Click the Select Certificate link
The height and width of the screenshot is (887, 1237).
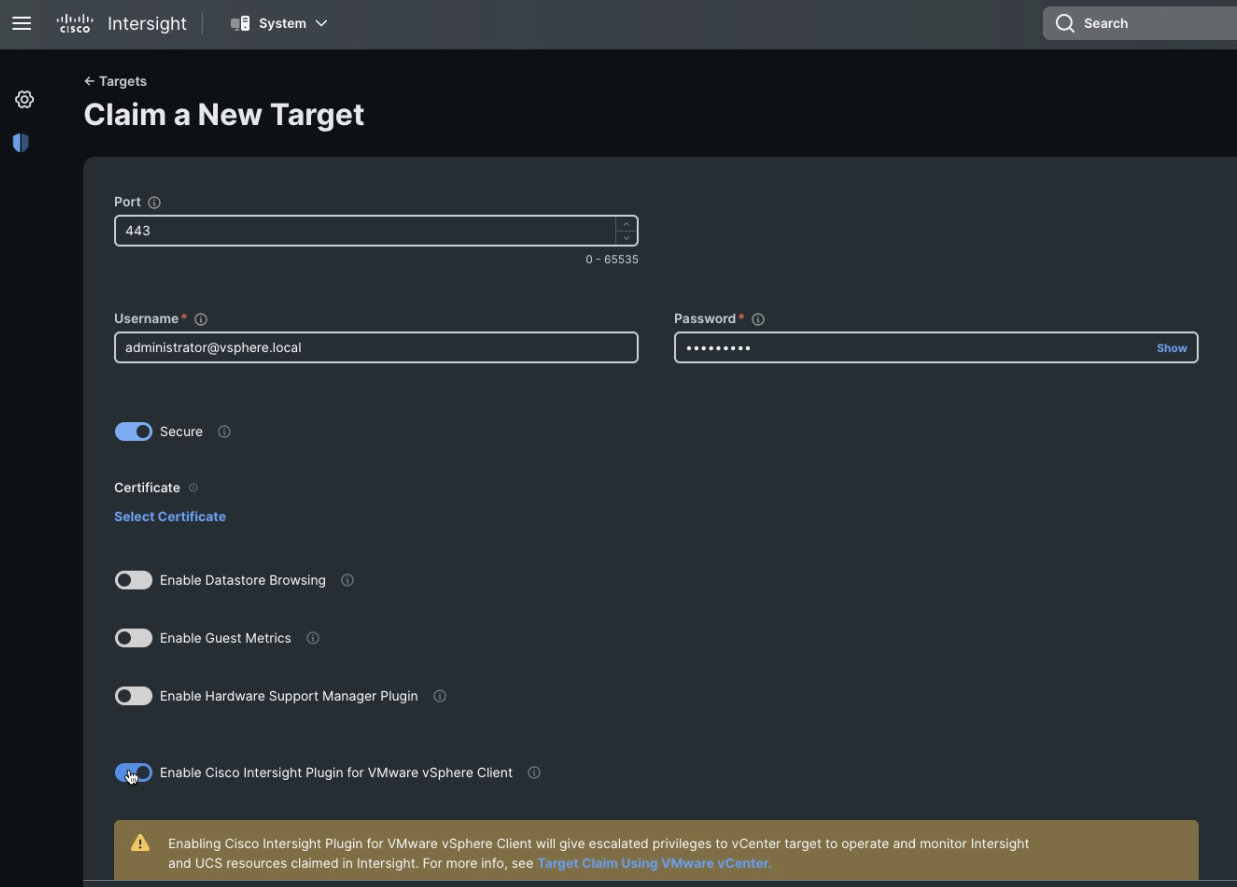click(169, 516)
